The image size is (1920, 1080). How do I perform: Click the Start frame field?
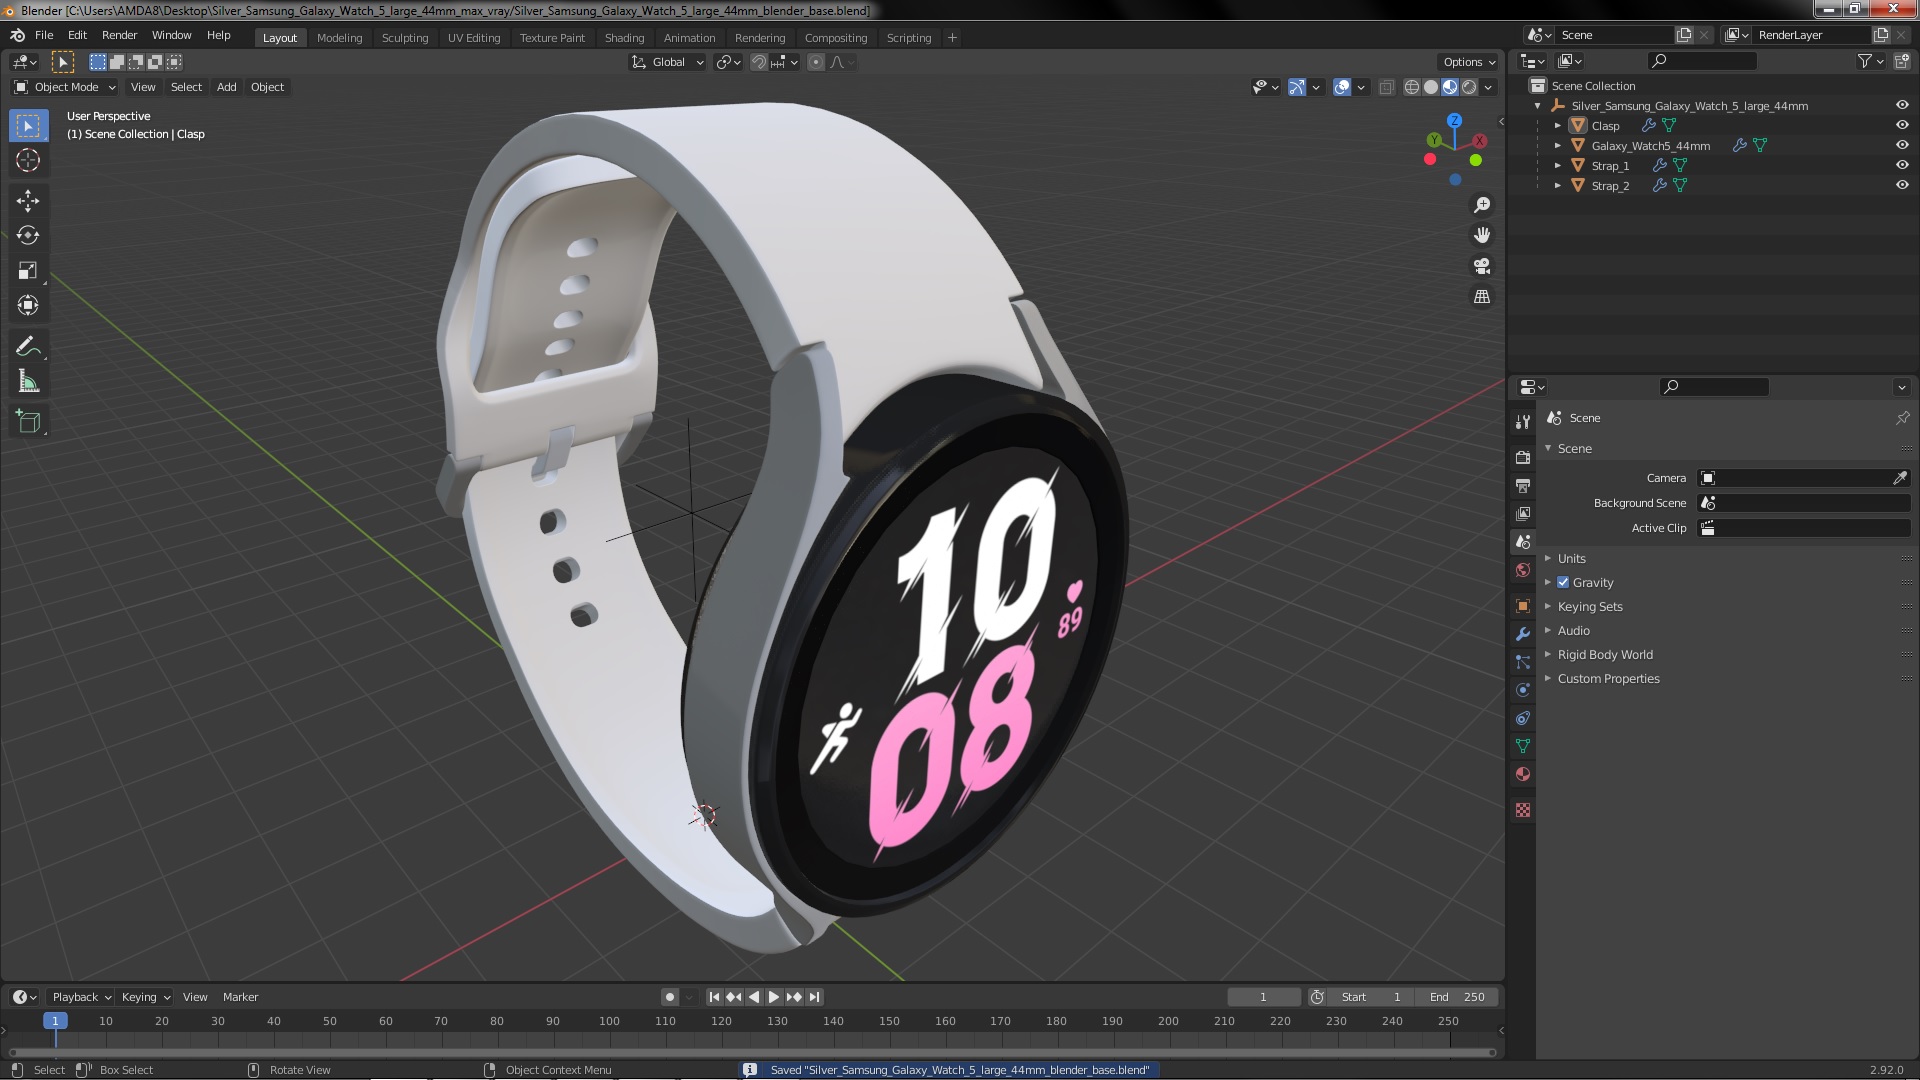(1372, 997)
